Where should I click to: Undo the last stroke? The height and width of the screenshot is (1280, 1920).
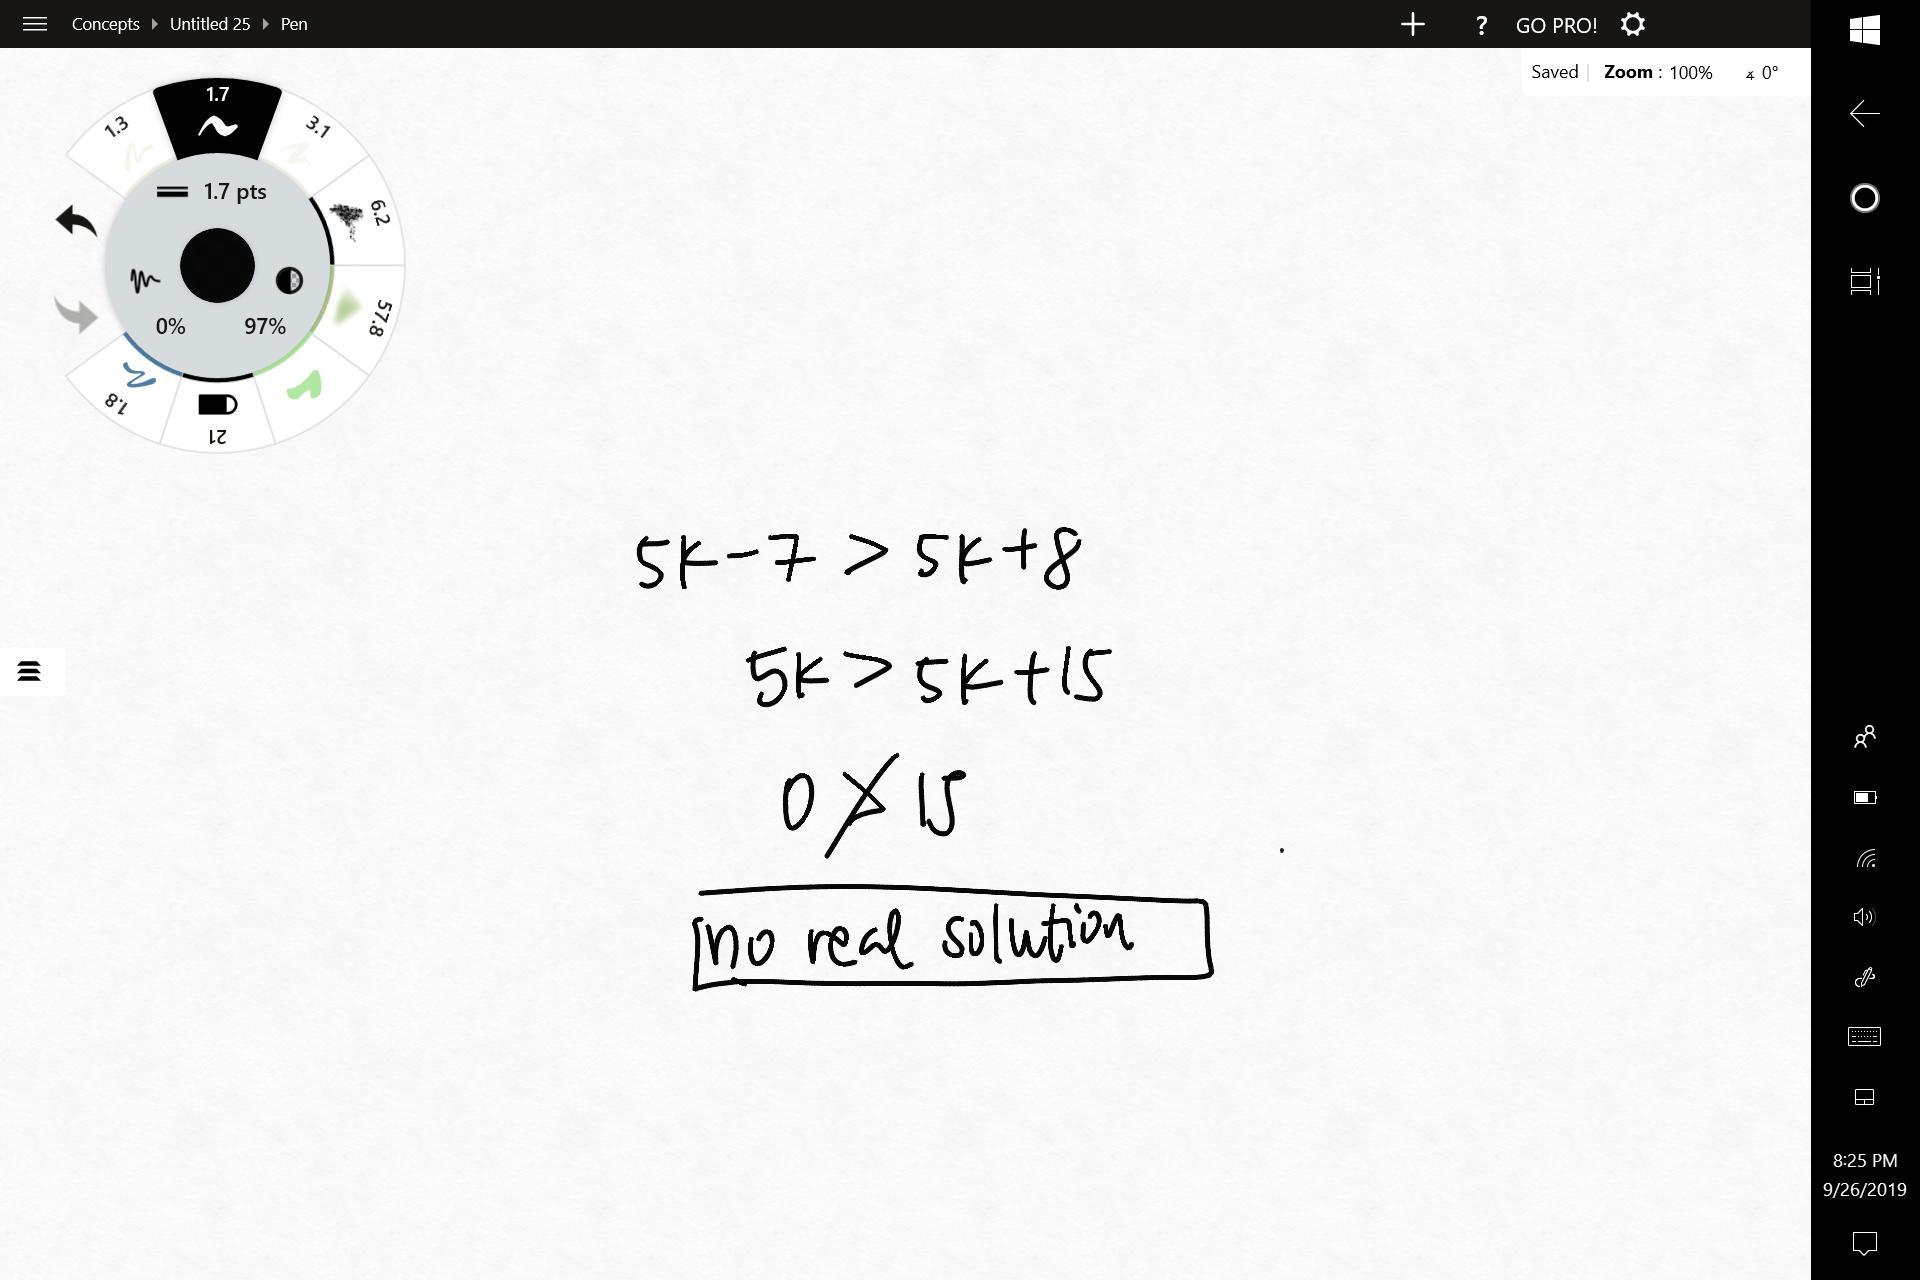coord(76,221)
